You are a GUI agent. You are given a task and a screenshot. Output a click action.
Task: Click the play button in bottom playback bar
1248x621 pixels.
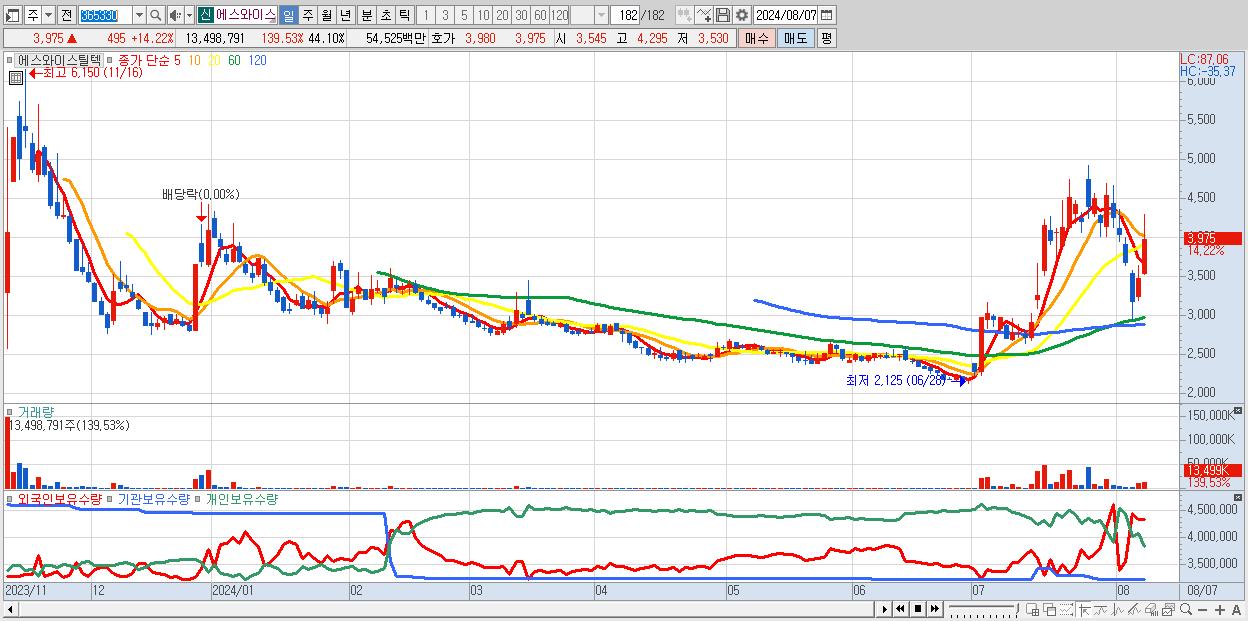click(x=884, y=609)
